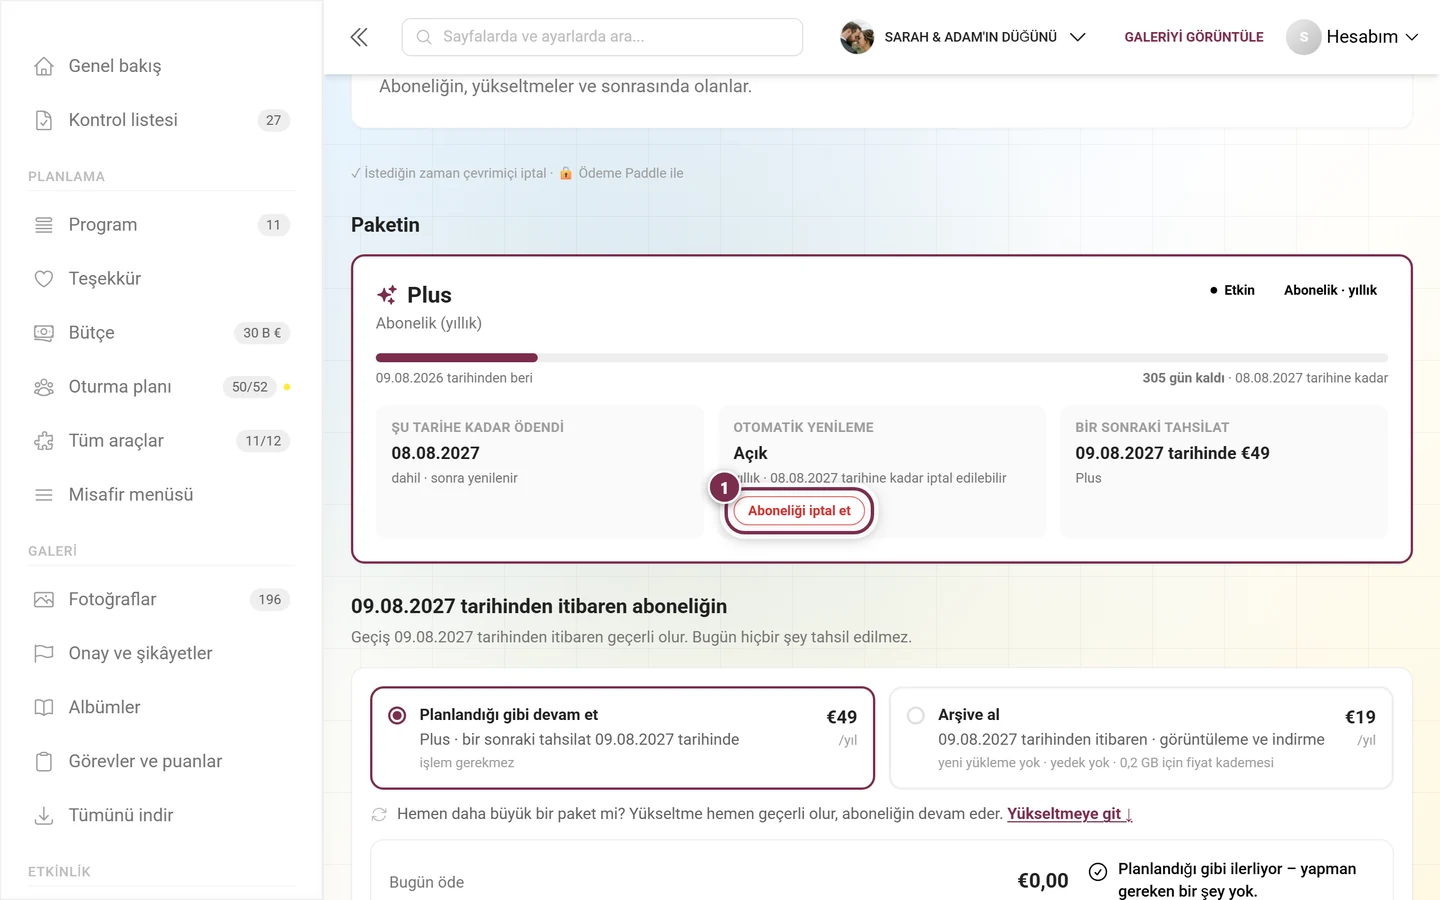The image size is (1440, 900).
Task: Click the Tüm araçlar puzzle icon
Action: 44,441
